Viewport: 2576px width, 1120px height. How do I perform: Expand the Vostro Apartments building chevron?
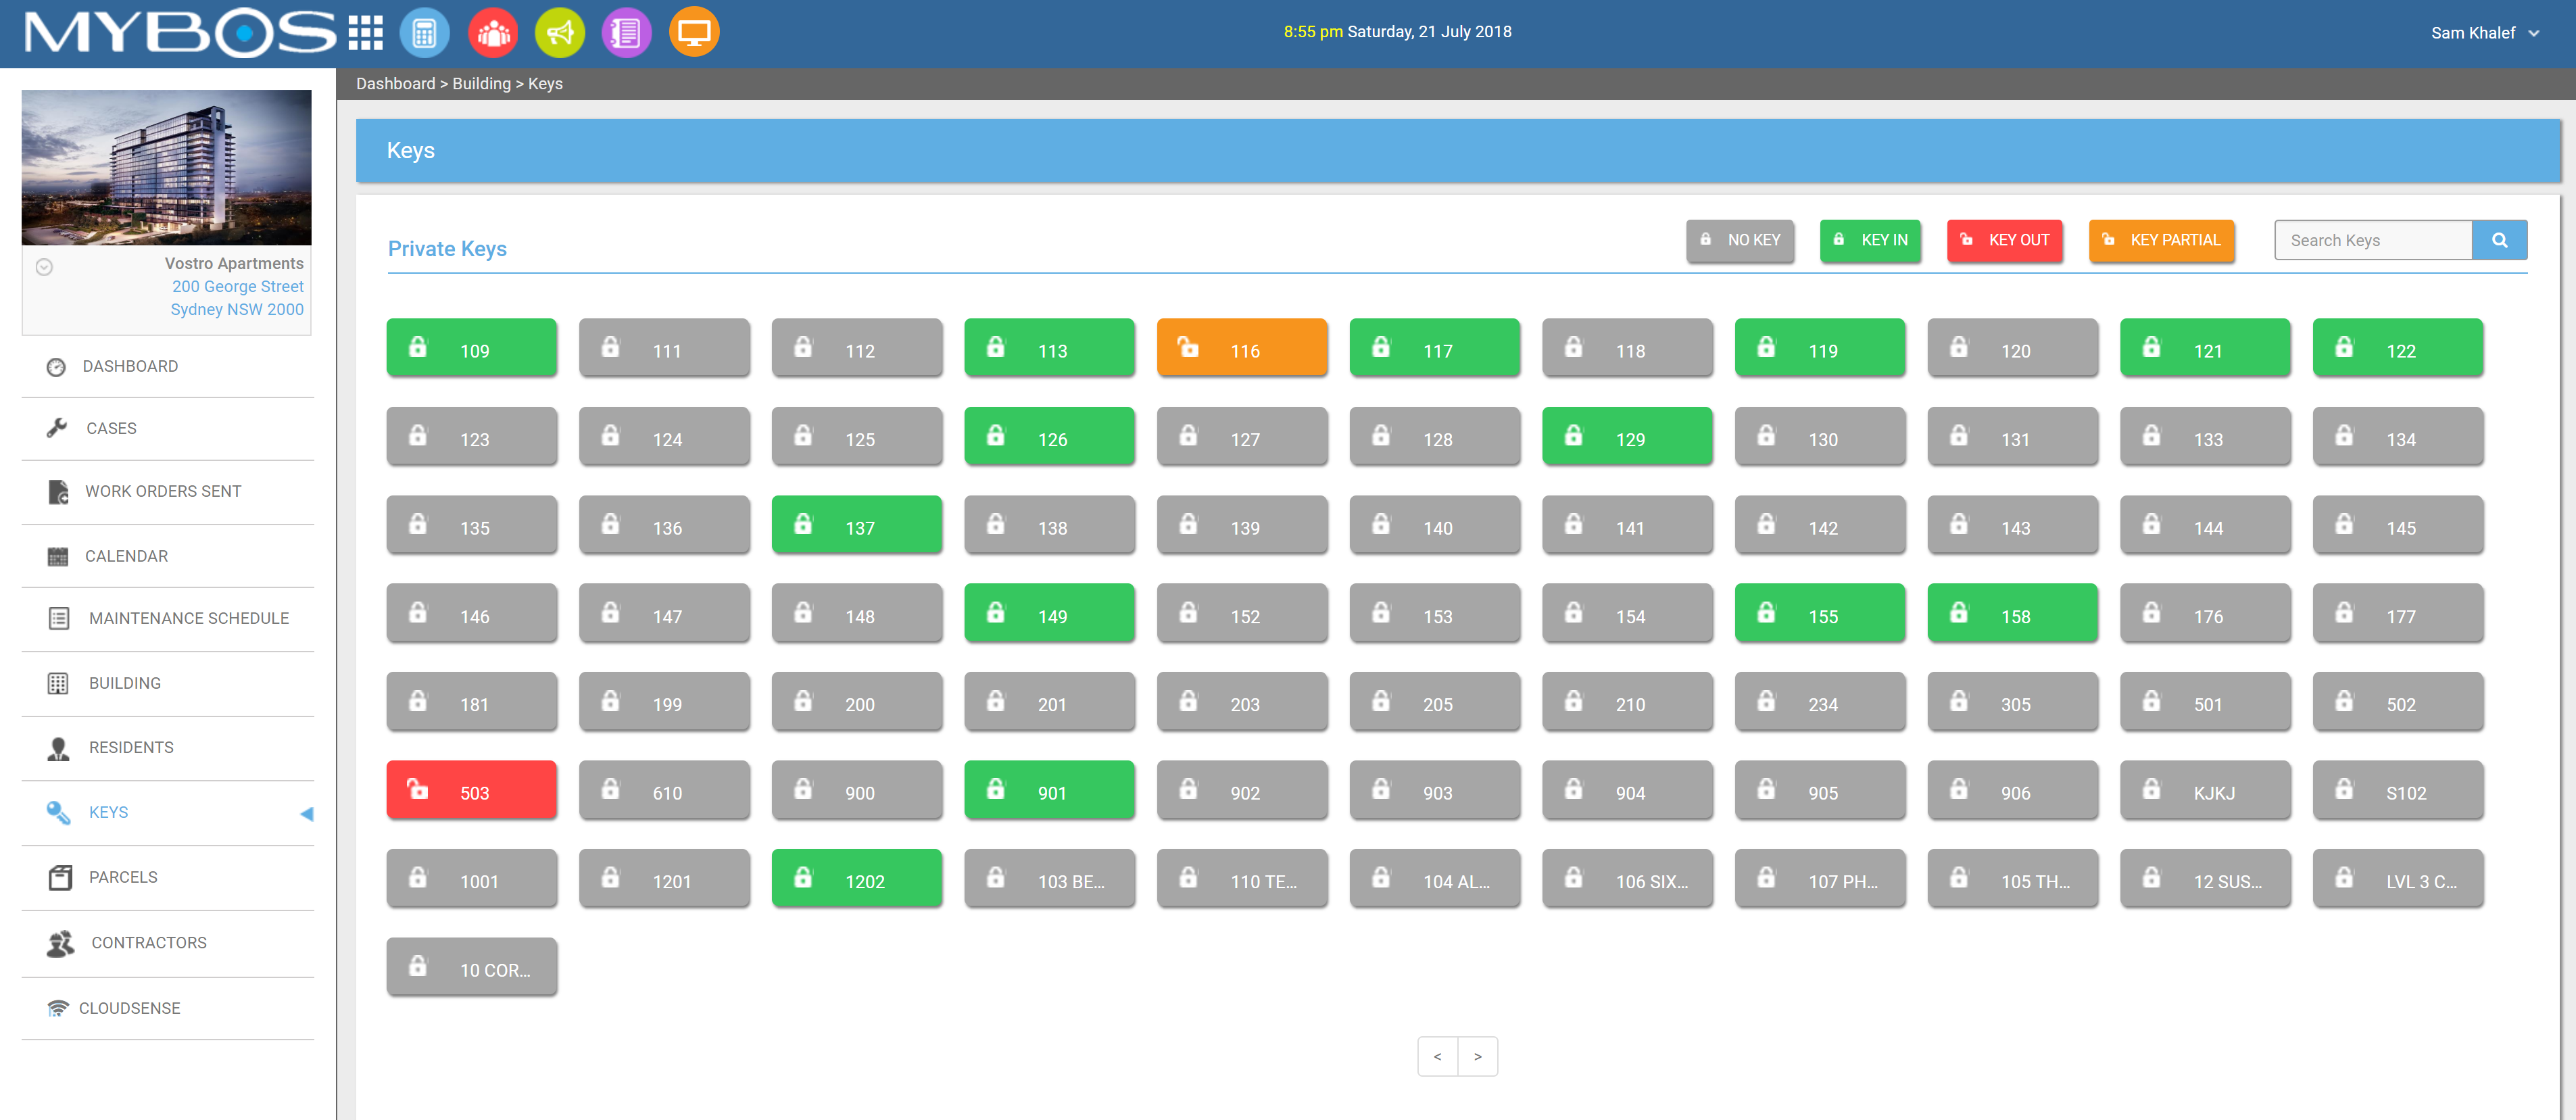pyautogui.click(x=44, y=267)
